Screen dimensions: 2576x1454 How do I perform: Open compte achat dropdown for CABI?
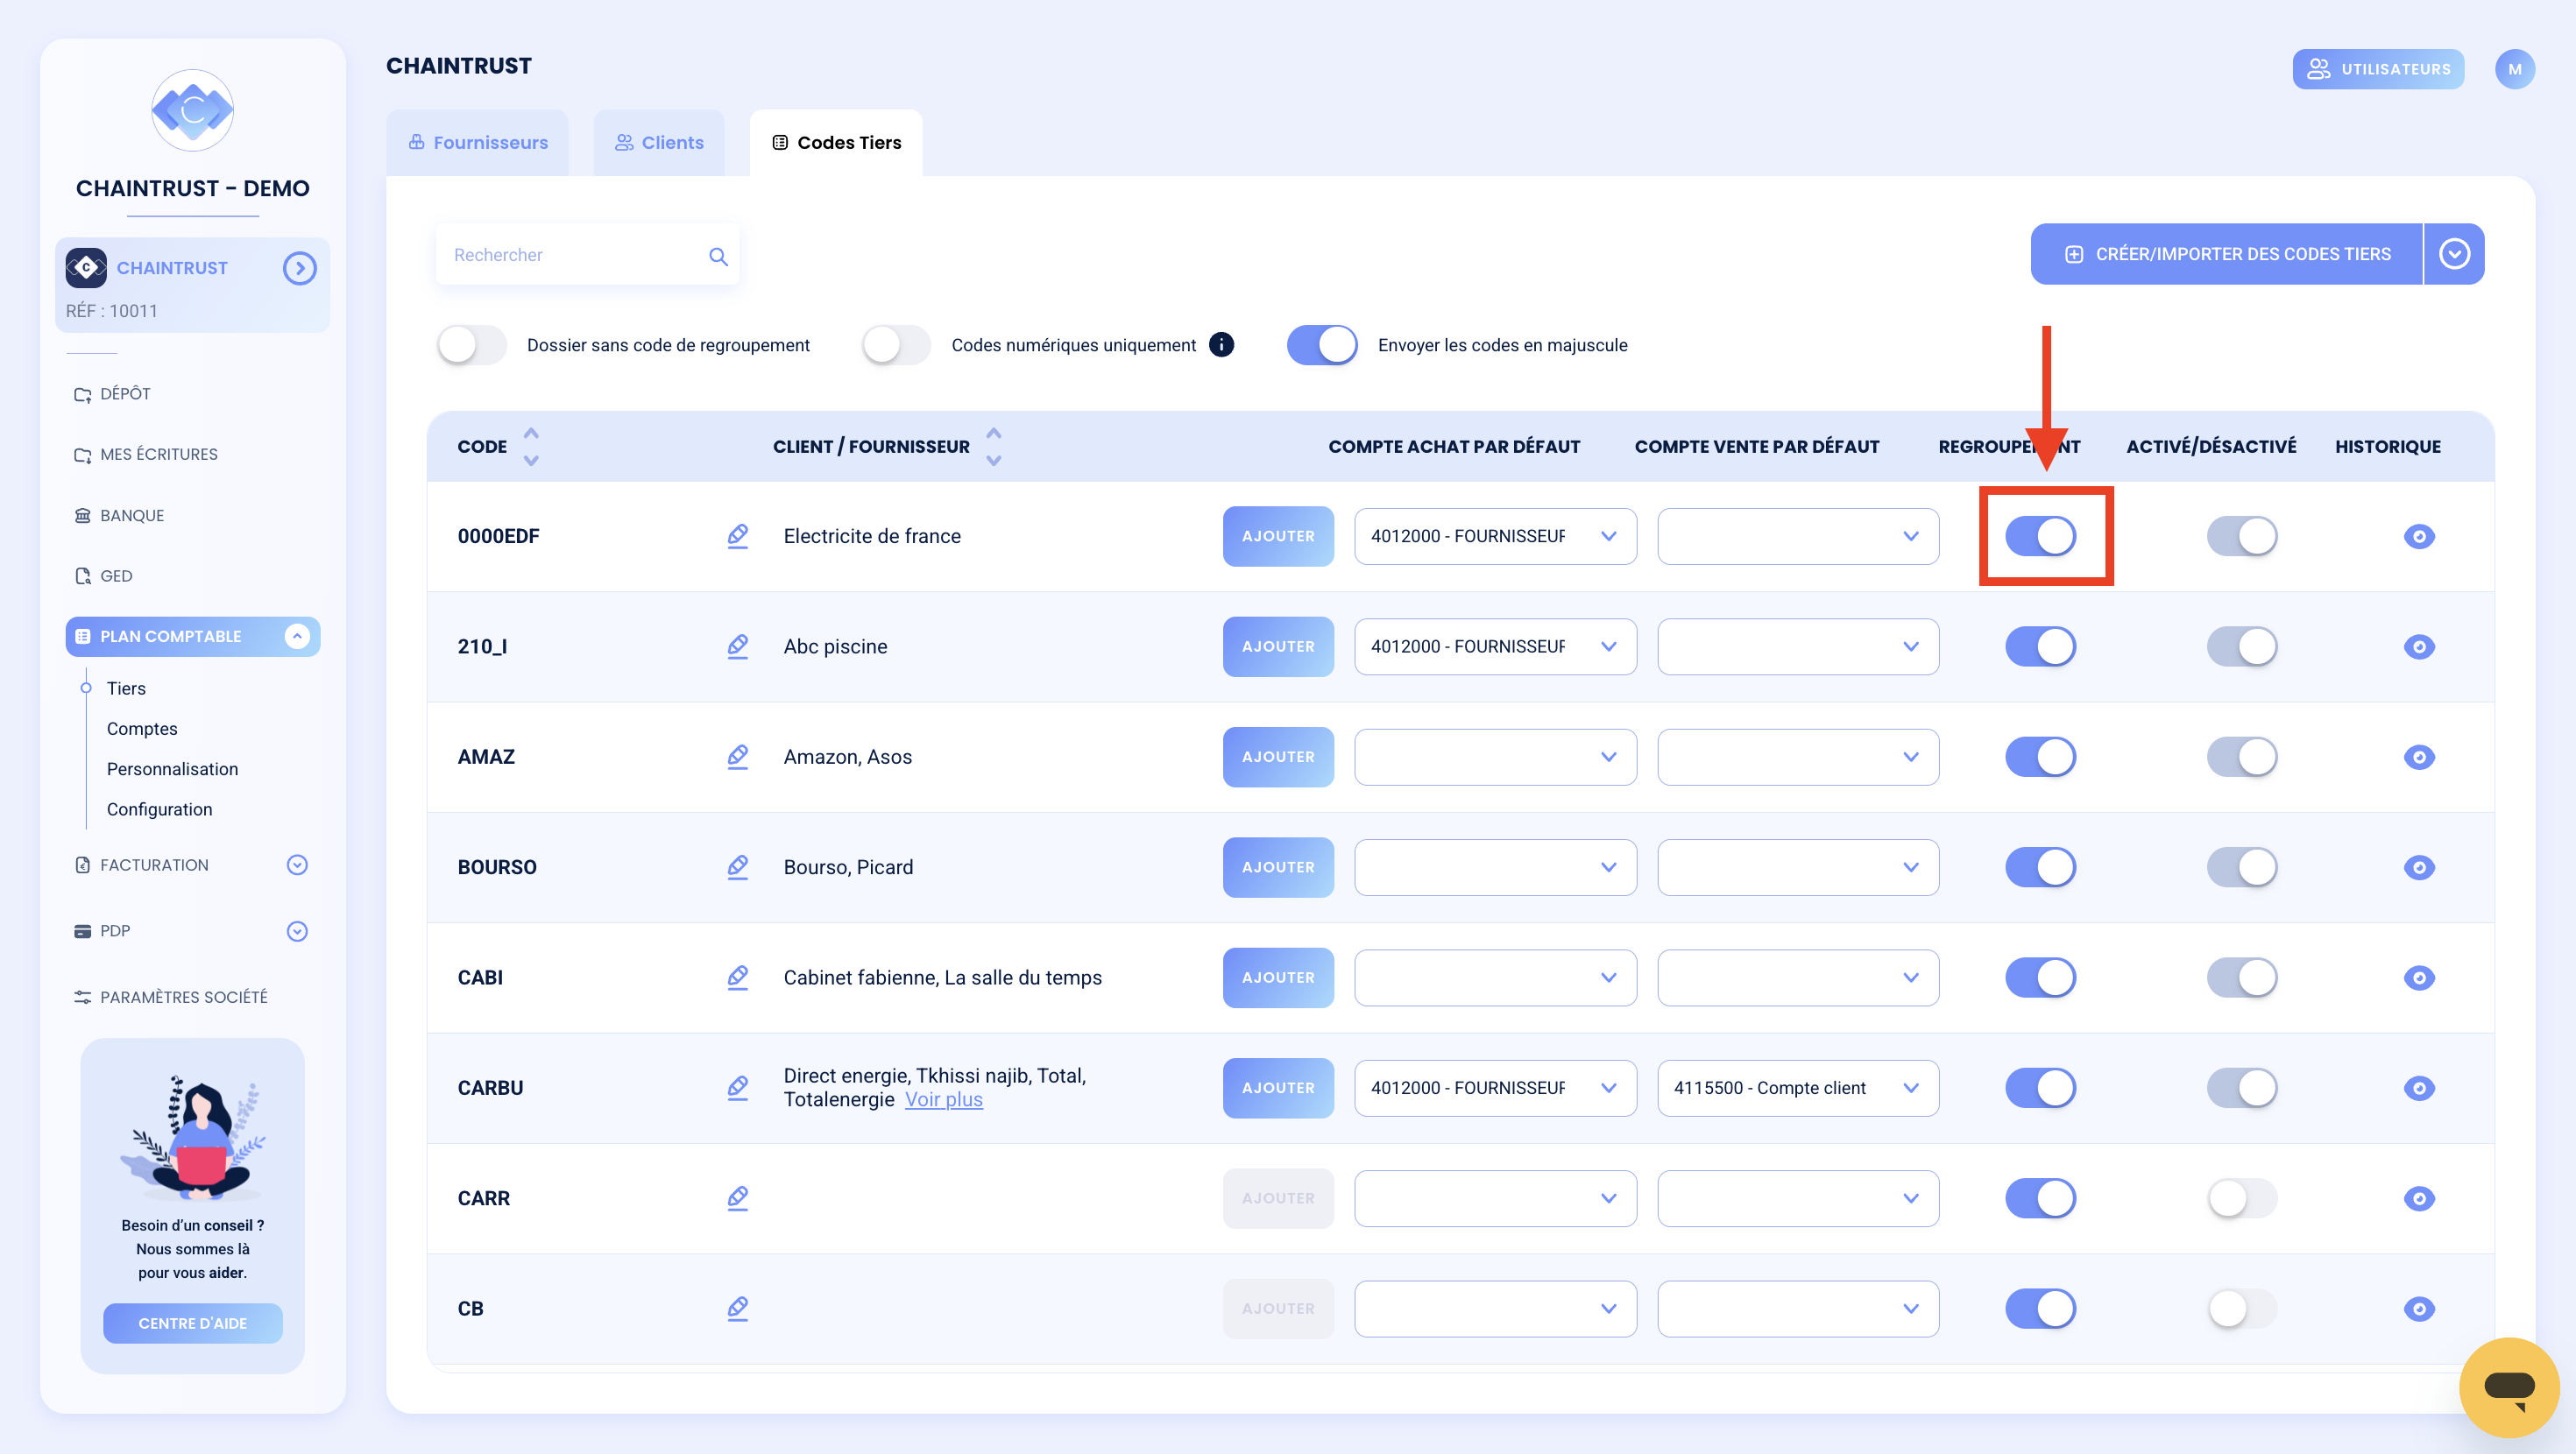1495,977
